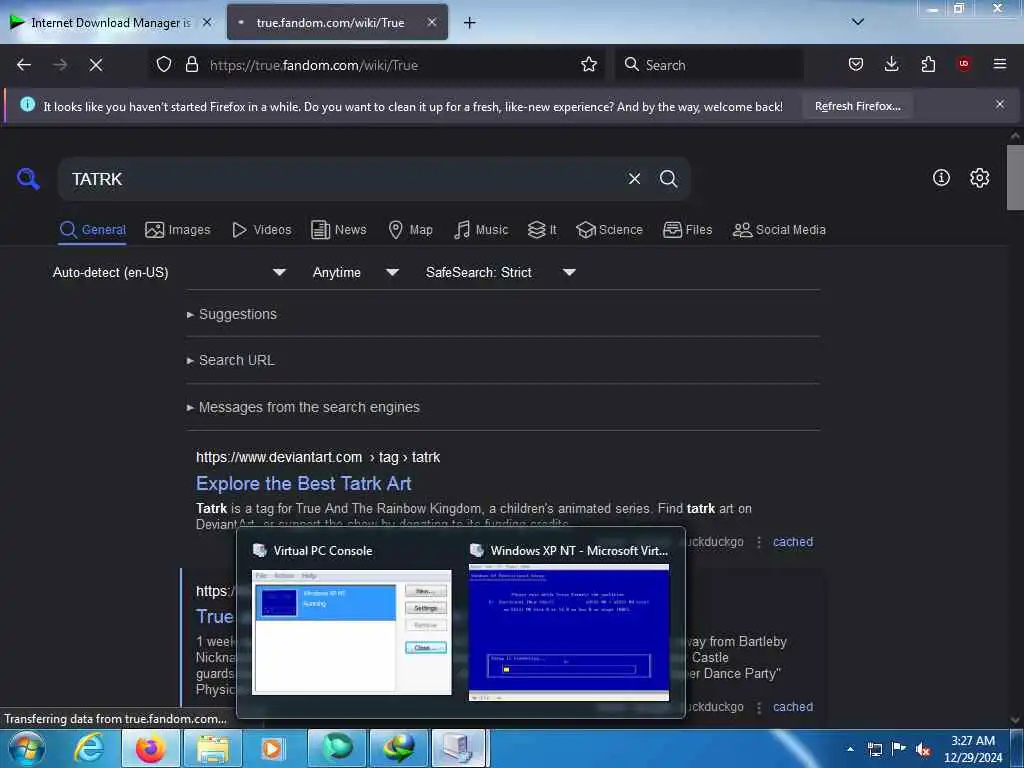The image size is (1024, 768).
Task: Dismiss the Firefox refresh notification bar
Action: [x=999, y=104]
